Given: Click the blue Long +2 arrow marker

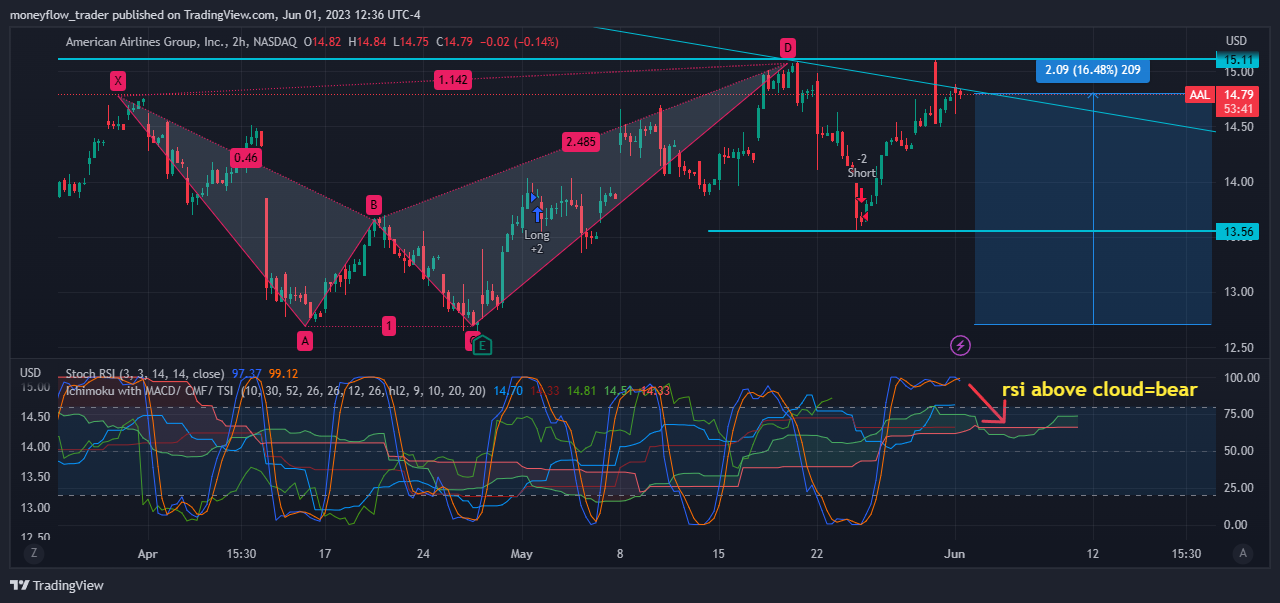Looking at the screenshot, I should (538, 213).
